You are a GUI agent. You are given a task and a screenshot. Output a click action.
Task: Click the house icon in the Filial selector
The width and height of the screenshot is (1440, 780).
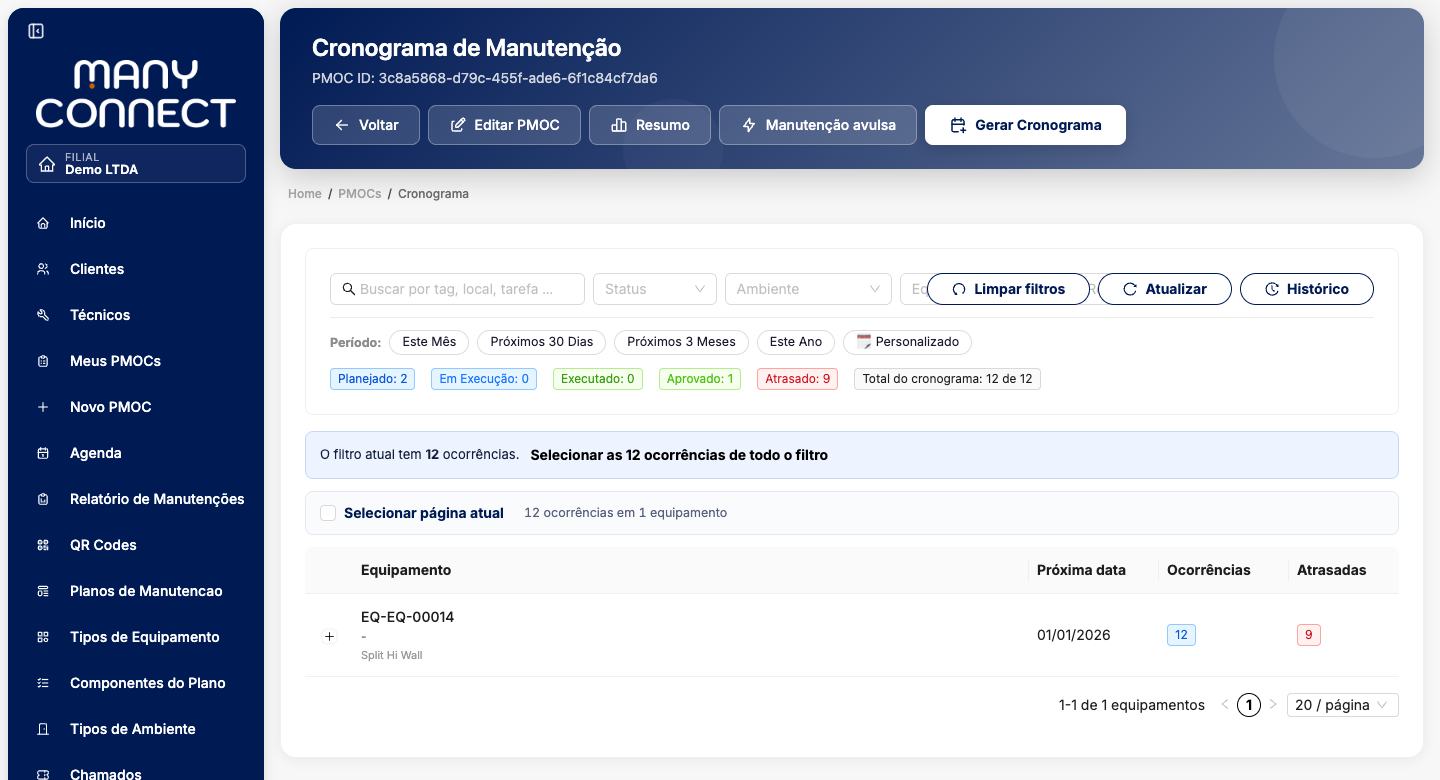pyautogui.click(x=47, y=164)
